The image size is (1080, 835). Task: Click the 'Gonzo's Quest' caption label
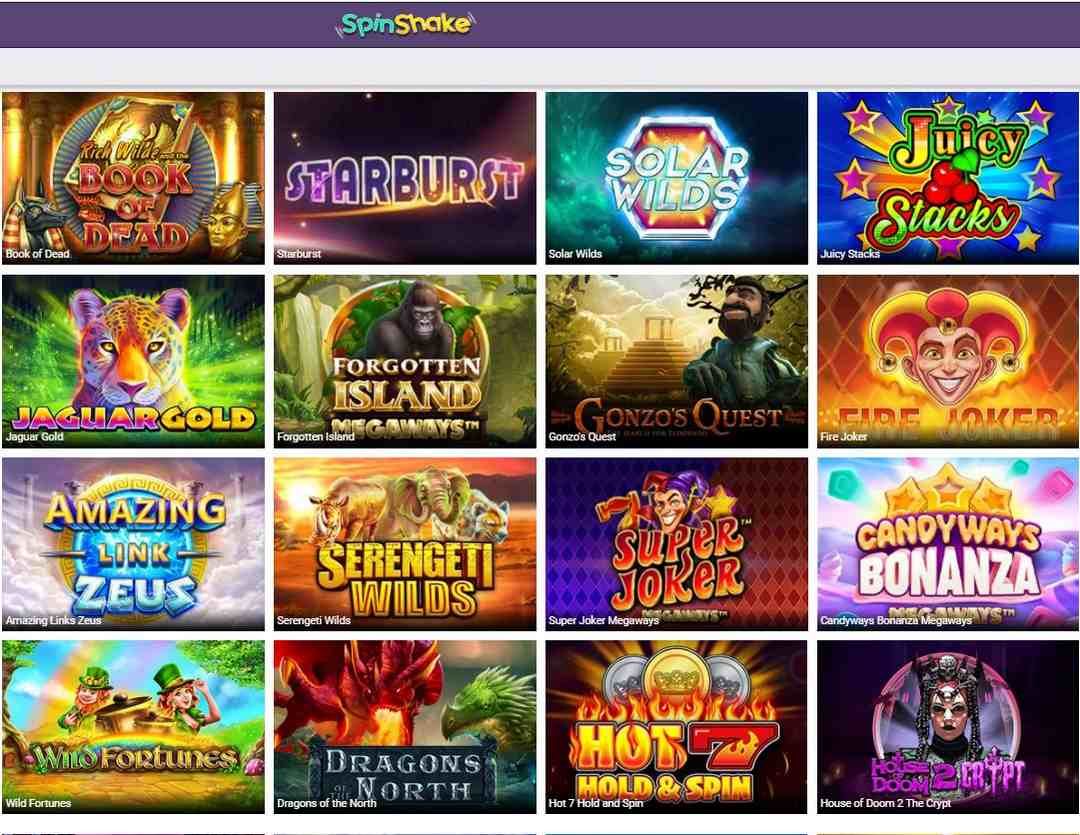(582, 436)
